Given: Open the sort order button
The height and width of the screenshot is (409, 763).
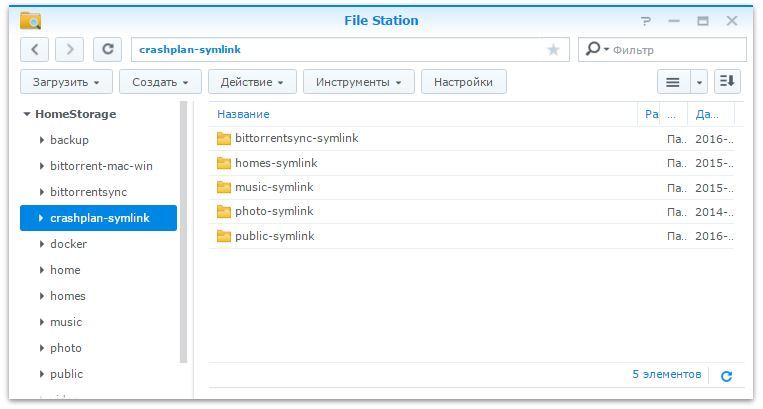Looking at the screenshot, I should [727, 82].
